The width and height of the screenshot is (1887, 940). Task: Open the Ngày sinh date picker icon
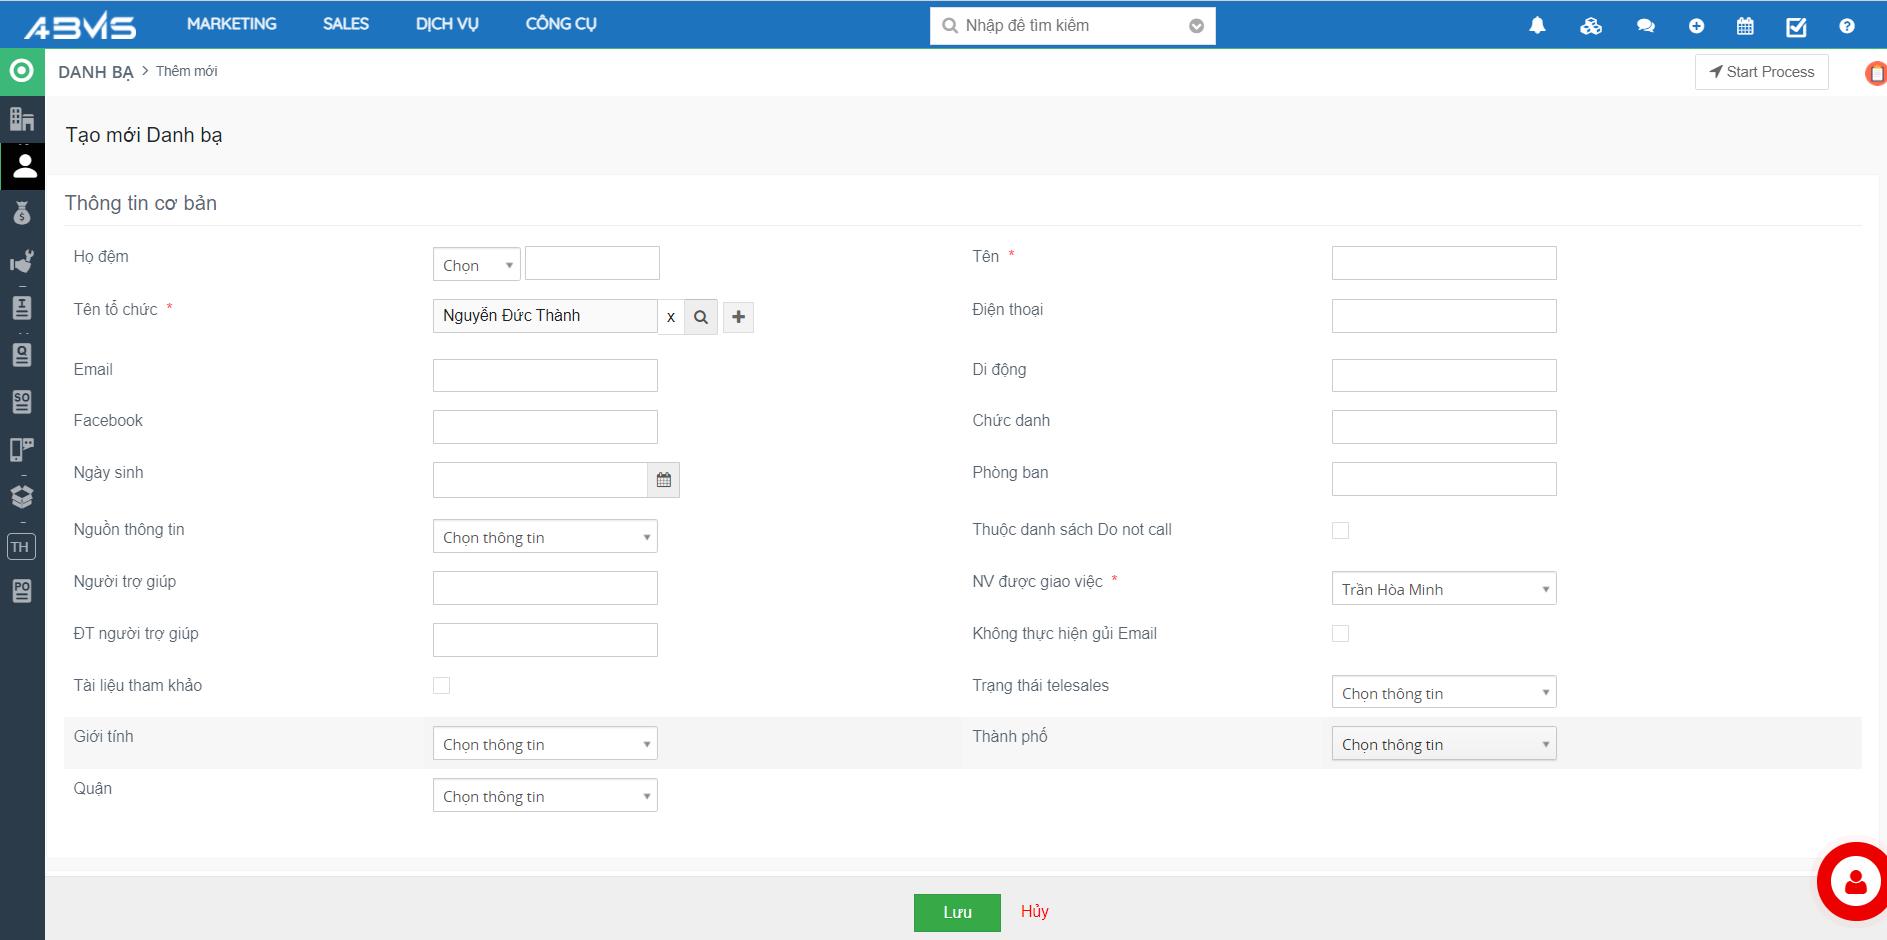(664, 481)
